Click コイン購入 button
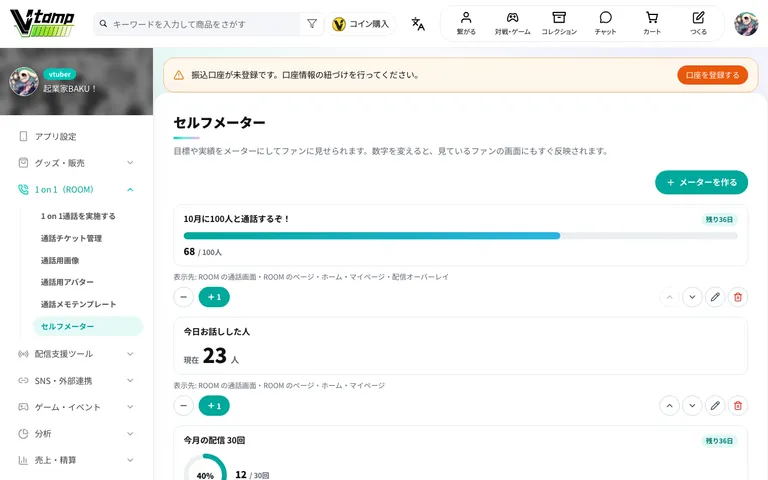This screenshot has height=480, width=768. (360, 24)
